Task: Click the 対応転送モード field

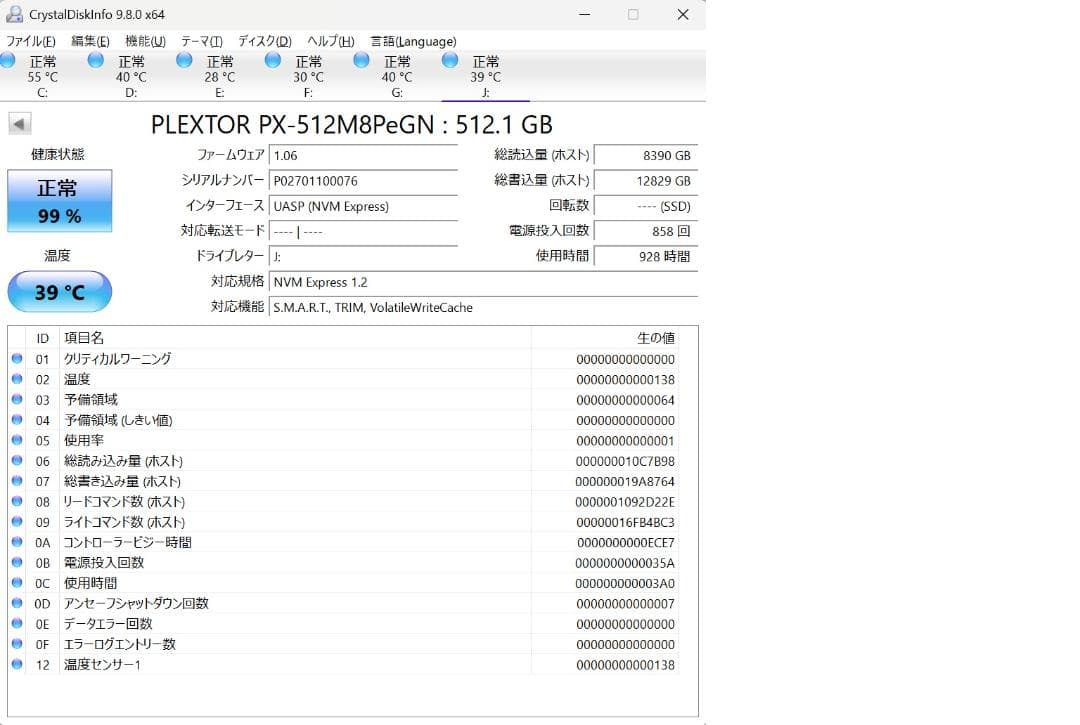Action: pyautogui.click(x=364, y=231)
